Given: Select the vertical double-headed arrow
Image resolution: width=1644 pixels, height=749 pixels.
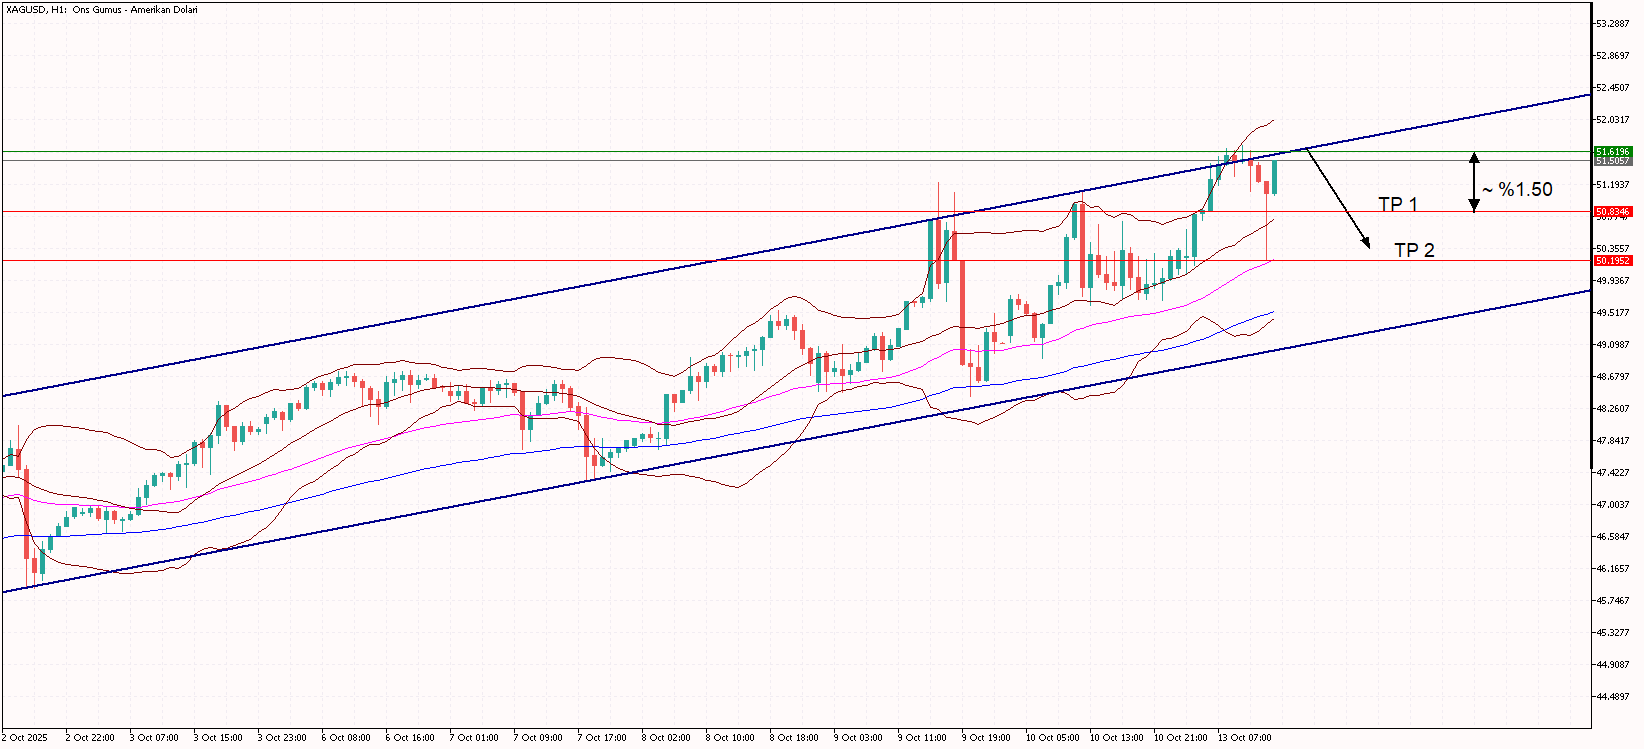Looking at the screenshot, I should pos(1473,181).
